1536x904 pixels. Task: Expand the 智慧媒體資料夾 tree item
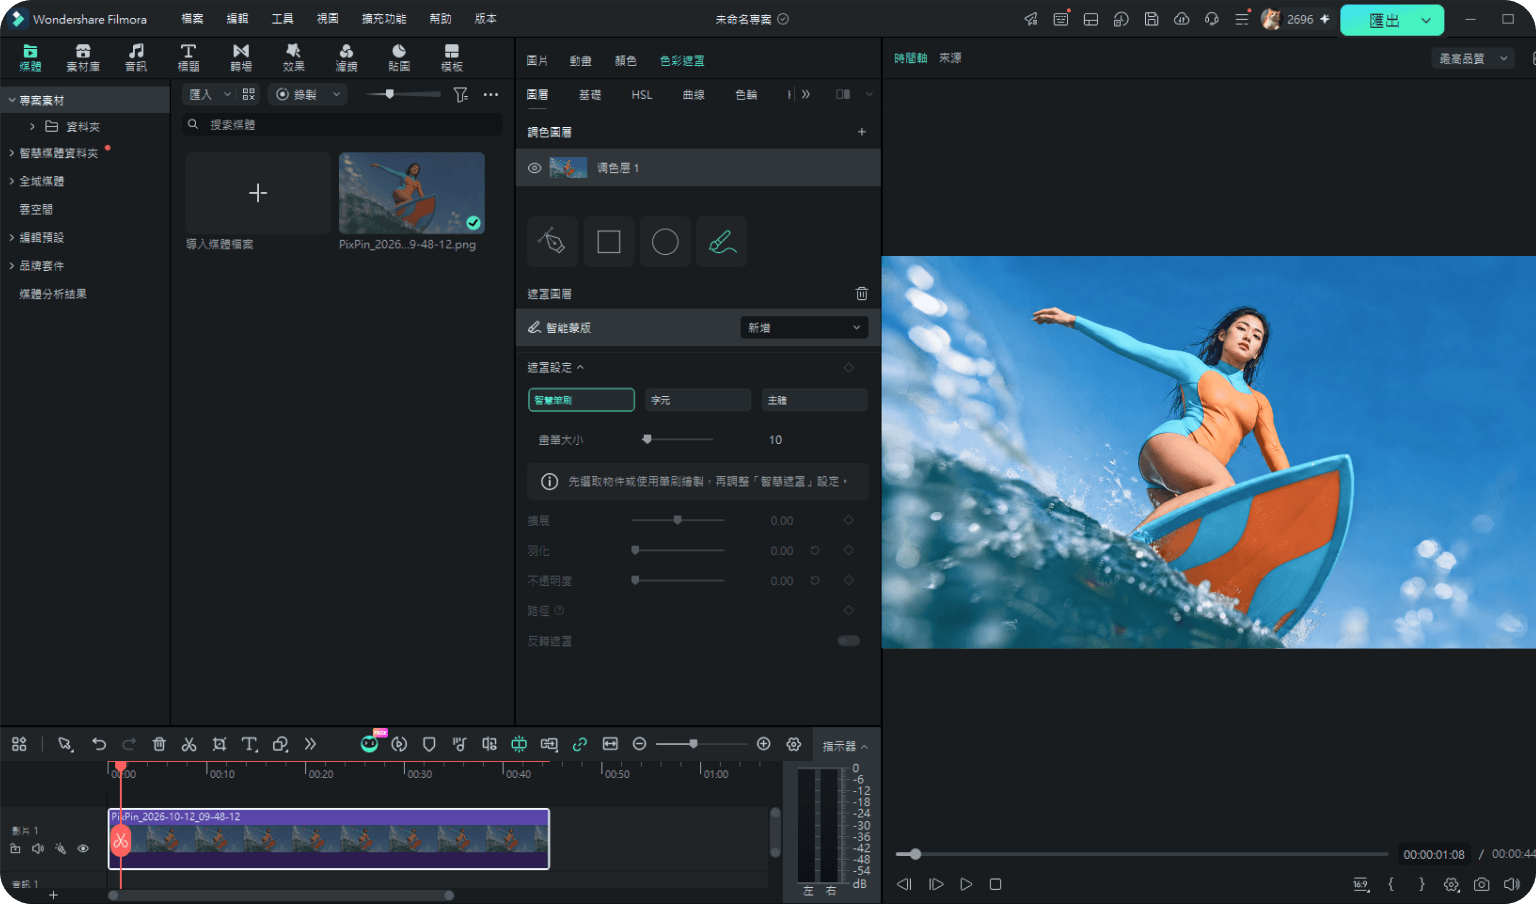tap(11, 153)
